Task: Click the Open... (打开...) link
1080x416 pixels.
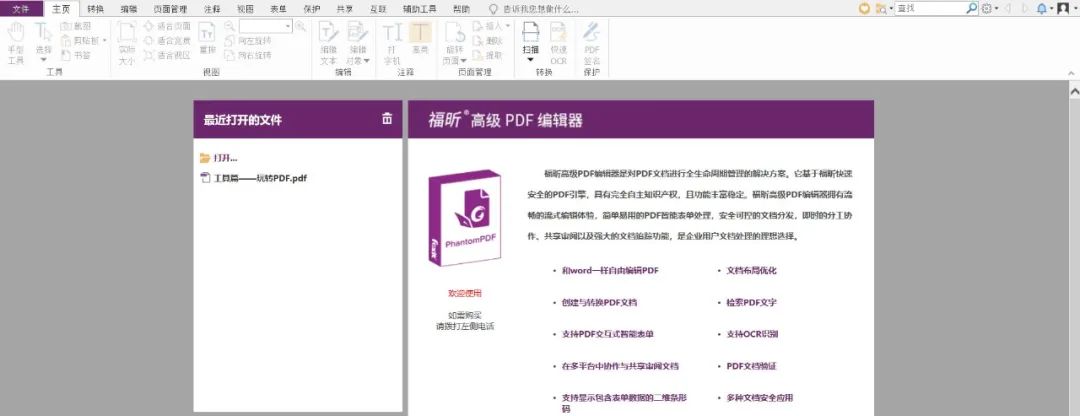Action: [x=218, y=158]
